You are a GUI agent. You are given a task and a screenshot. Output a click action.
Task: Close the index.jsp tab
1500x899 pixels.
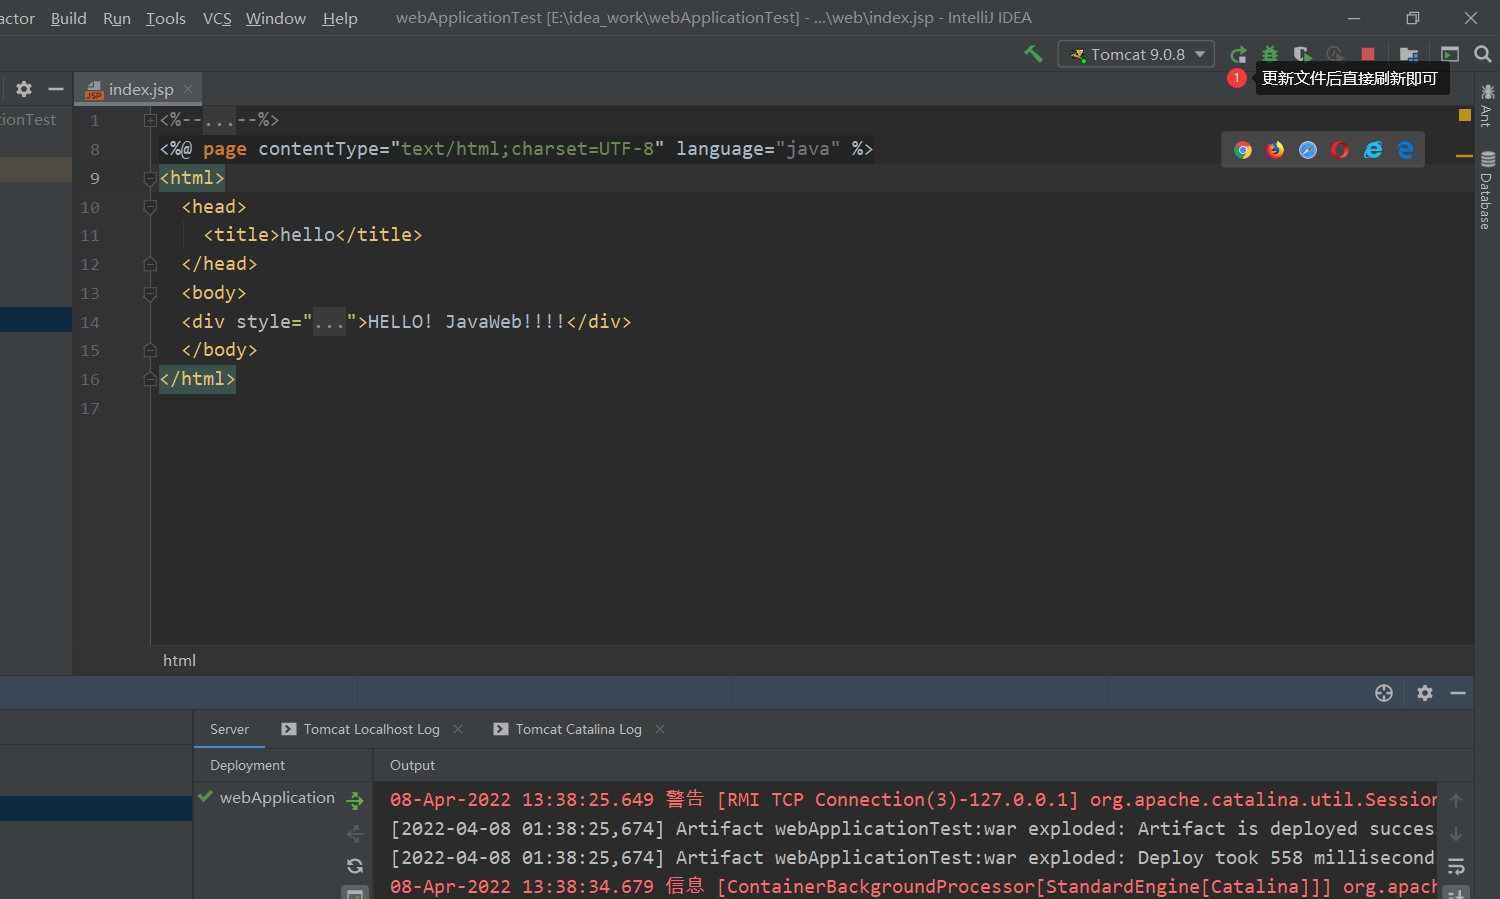pyautogui.click(x=188, y=89)
